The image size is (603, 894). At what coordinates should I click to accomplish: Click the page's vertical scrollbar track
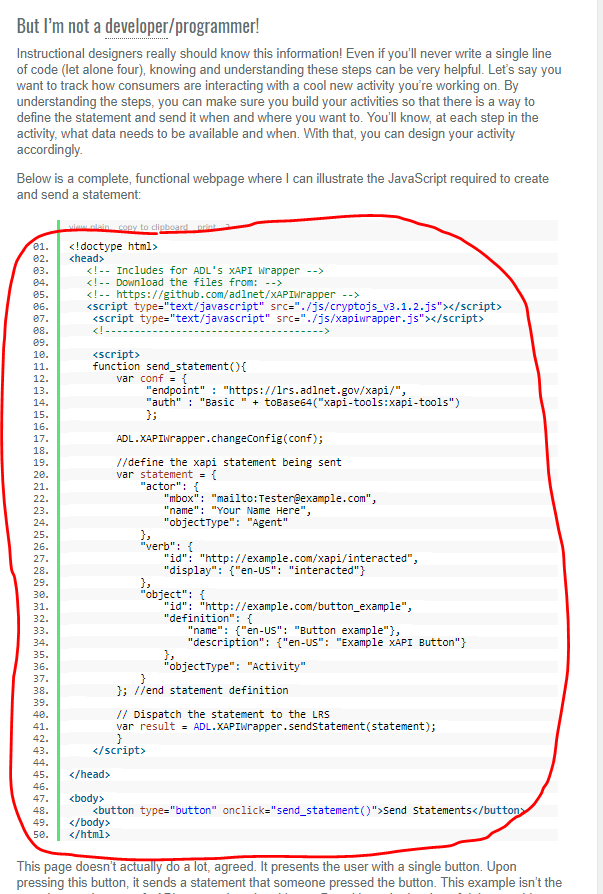click(599, 447)
